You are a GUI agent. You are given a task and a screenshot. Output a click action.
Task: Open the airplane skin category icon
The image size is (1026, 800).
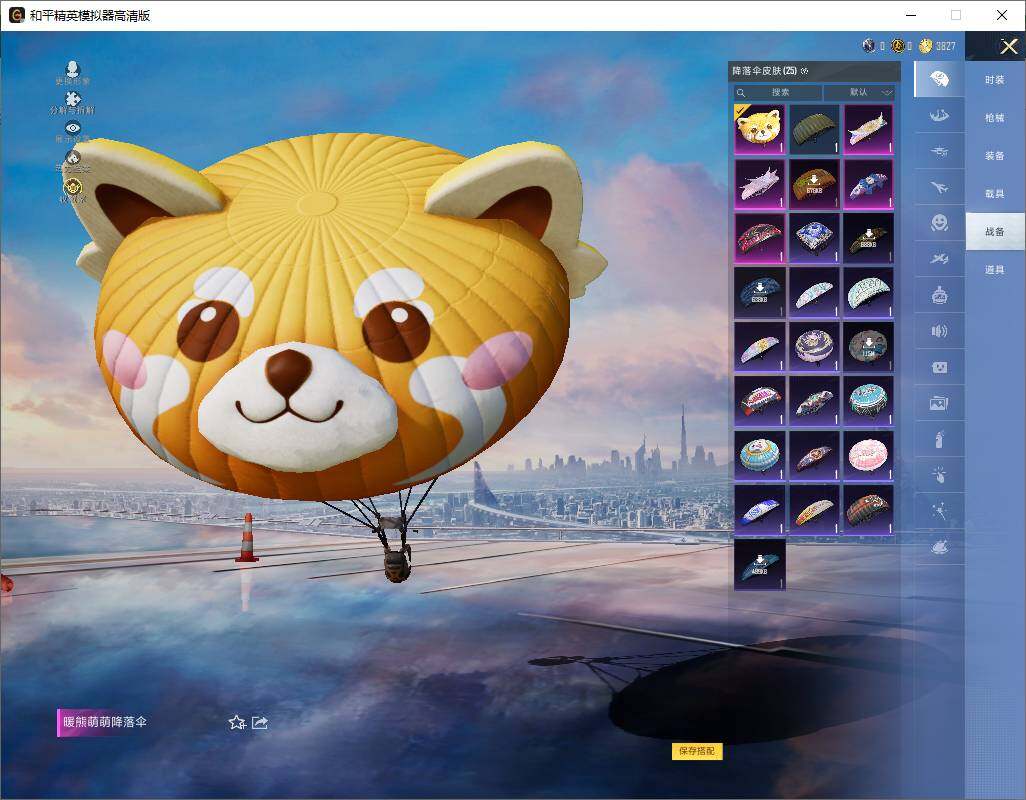(x=939, y=188)
